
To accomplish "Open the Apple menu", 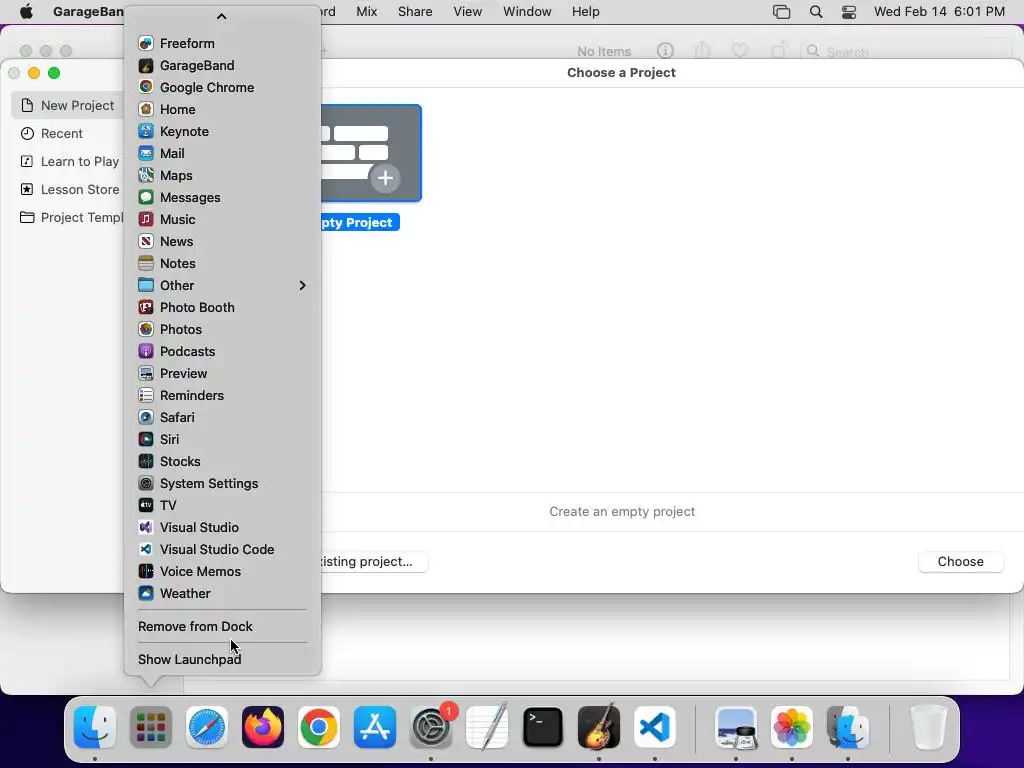I will (26, 12).
